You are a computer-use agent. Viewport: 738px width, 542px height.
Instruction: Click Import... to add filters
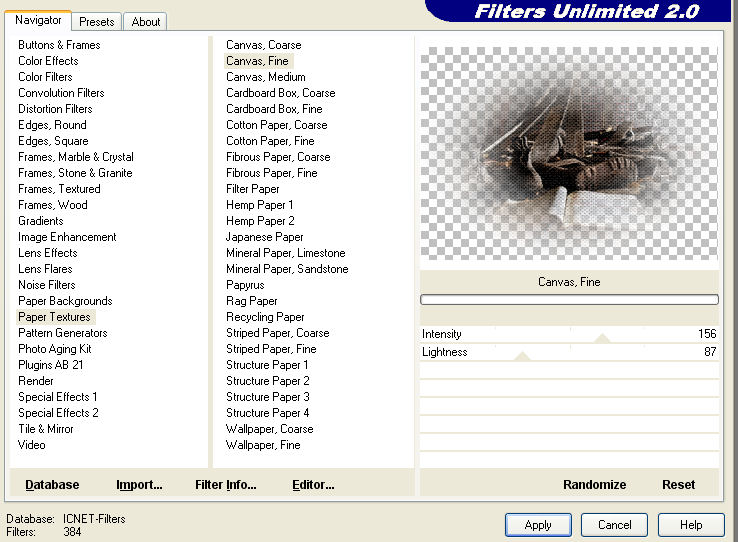point(139,485)
